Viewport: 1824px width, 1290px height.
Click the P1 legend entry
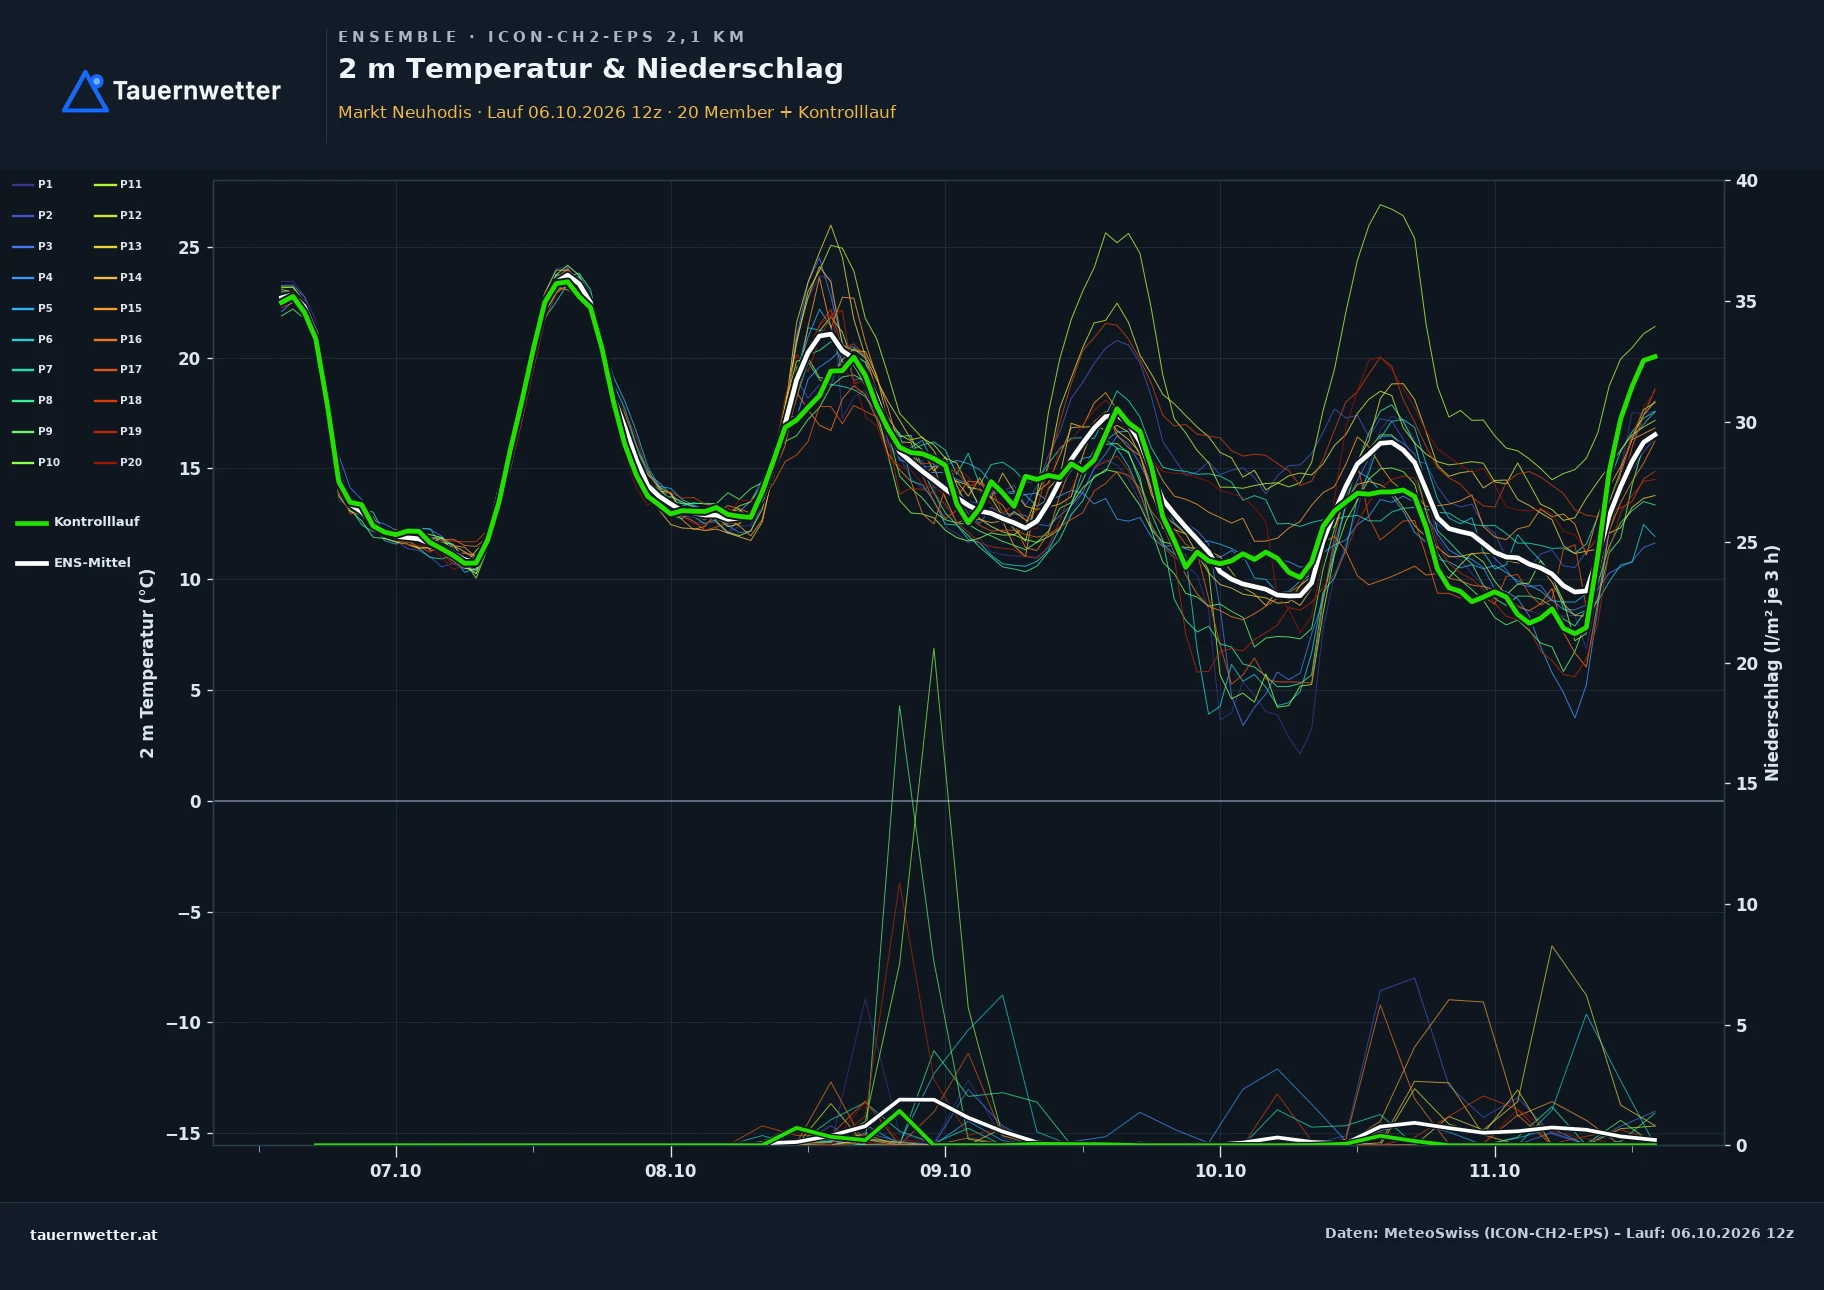coord(32,184)
